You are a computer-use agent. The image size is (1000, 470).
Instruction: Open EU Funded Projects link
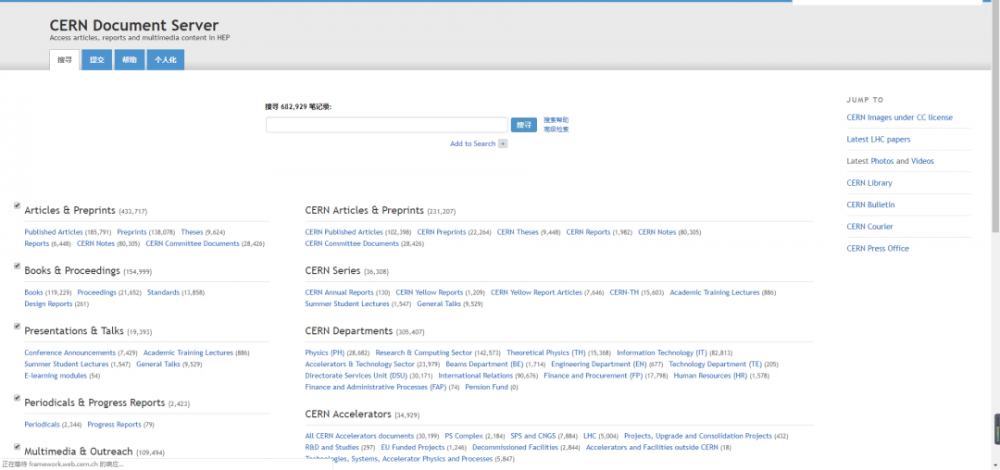click(413, 448)
